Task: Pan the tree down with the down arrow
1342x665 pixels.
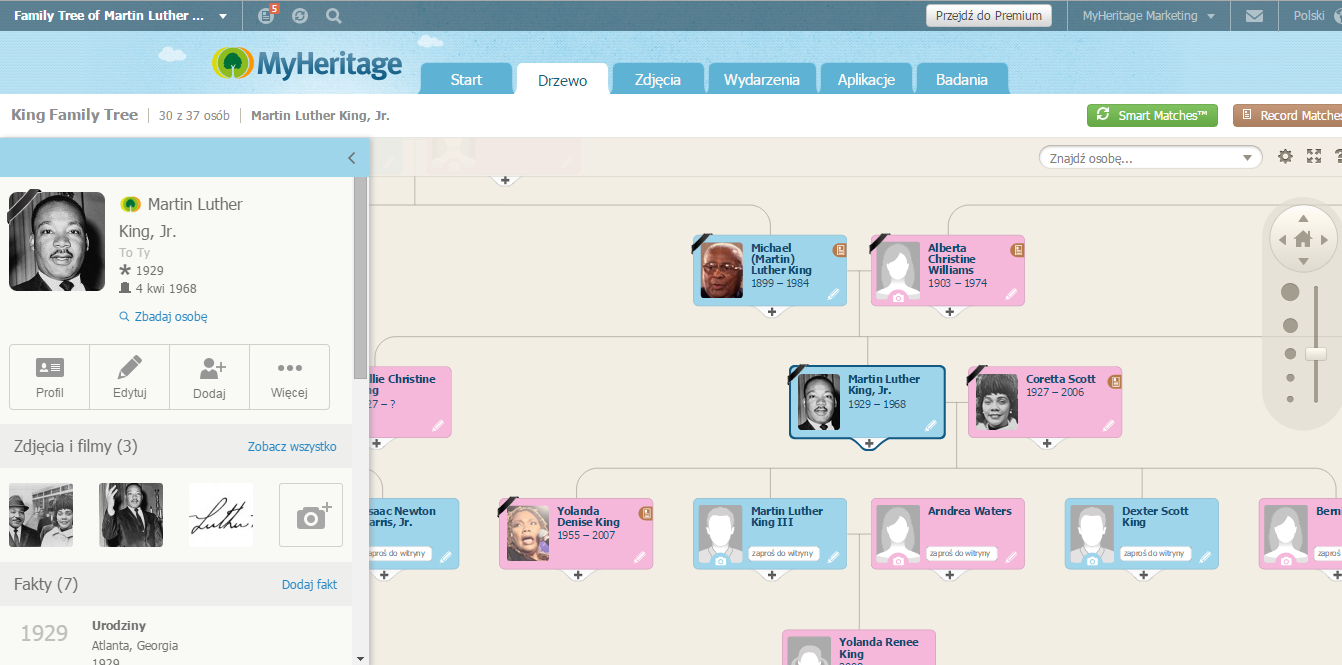Action: click(1302, 262)
